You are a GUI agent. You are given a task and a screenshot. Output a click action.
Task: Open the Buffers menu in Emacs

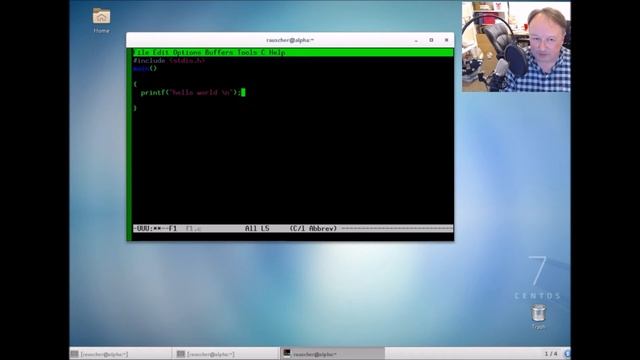[219, 53]
